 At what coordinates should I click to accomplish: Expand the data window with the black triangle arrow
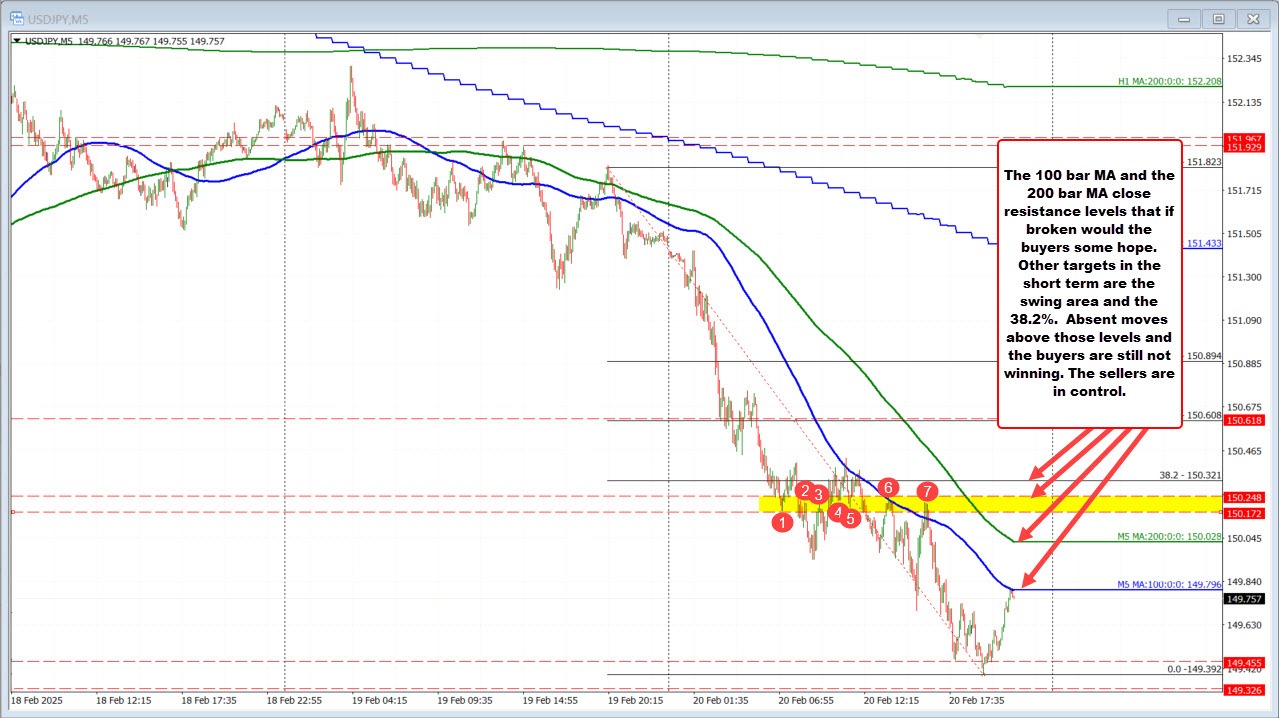[16, 41]
